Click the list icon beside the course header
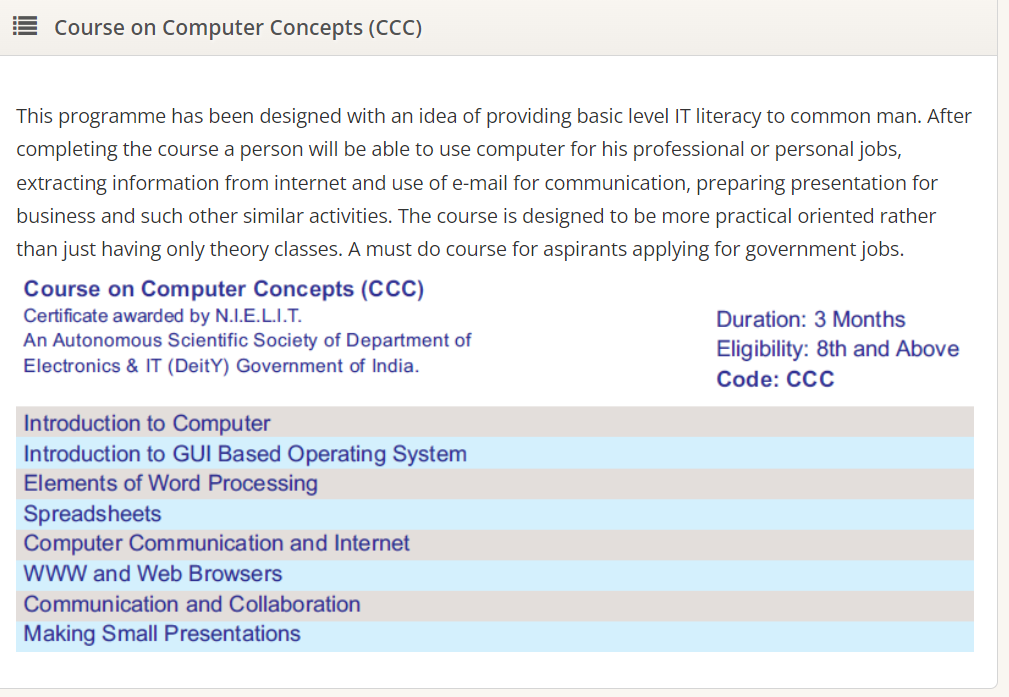This screenshot has width=1009, height=697. point(25,27)
